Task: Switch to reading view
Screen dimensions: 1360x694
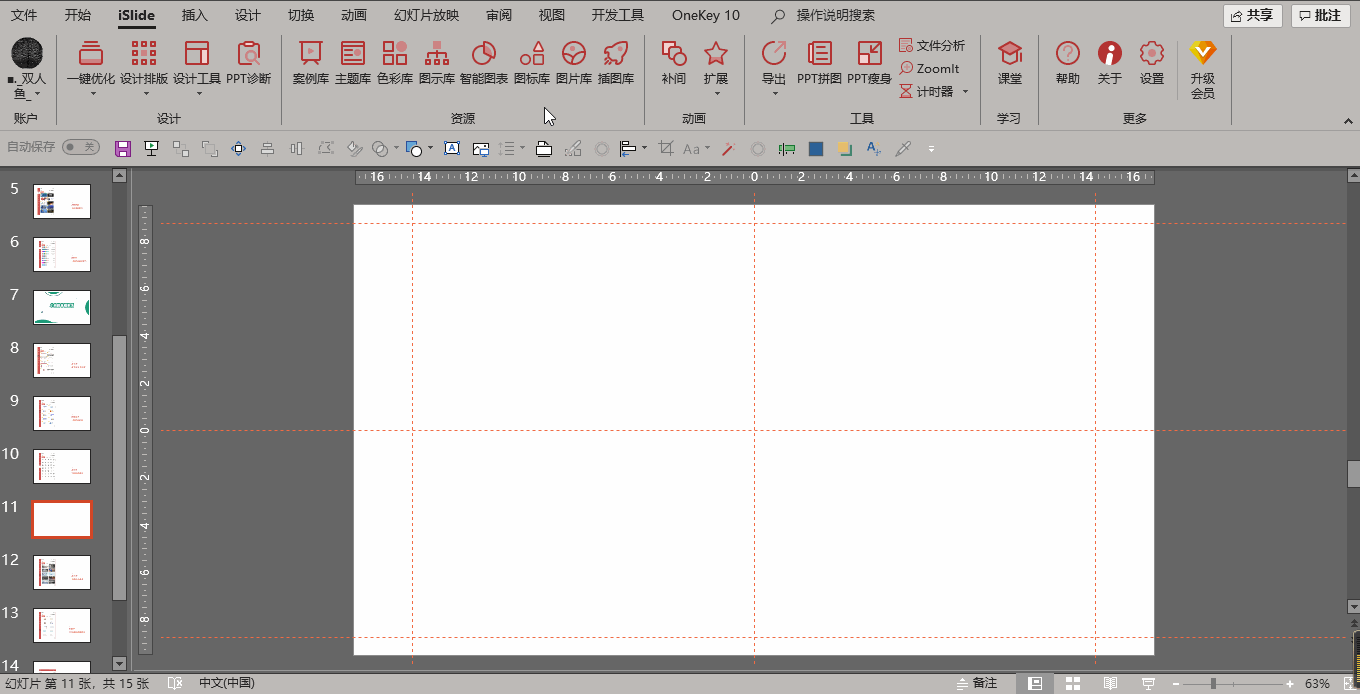Action: (x=1110, y=683)
